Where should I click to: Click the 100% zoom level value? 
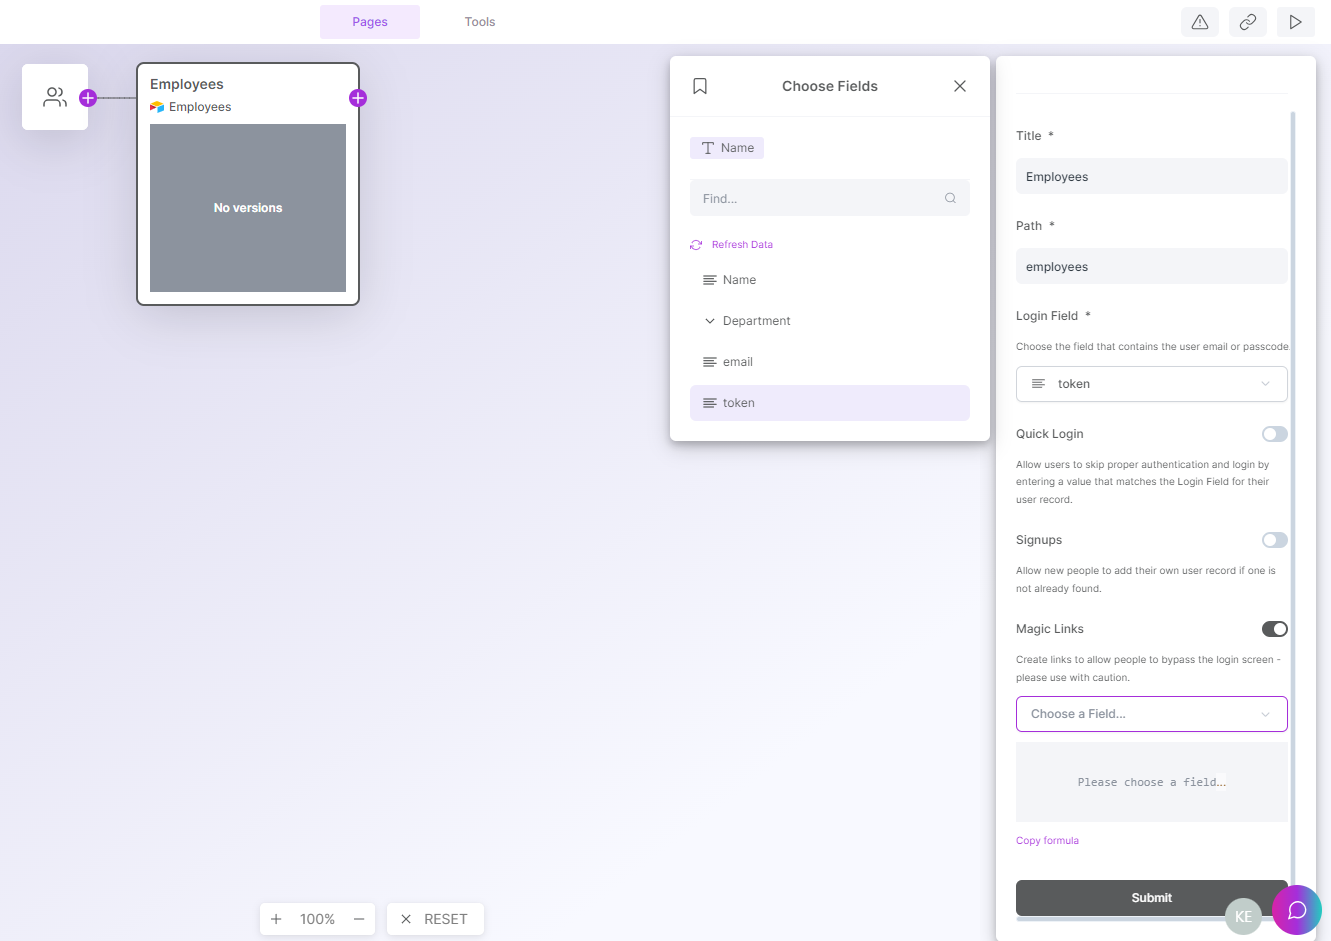tap(317, 919)
